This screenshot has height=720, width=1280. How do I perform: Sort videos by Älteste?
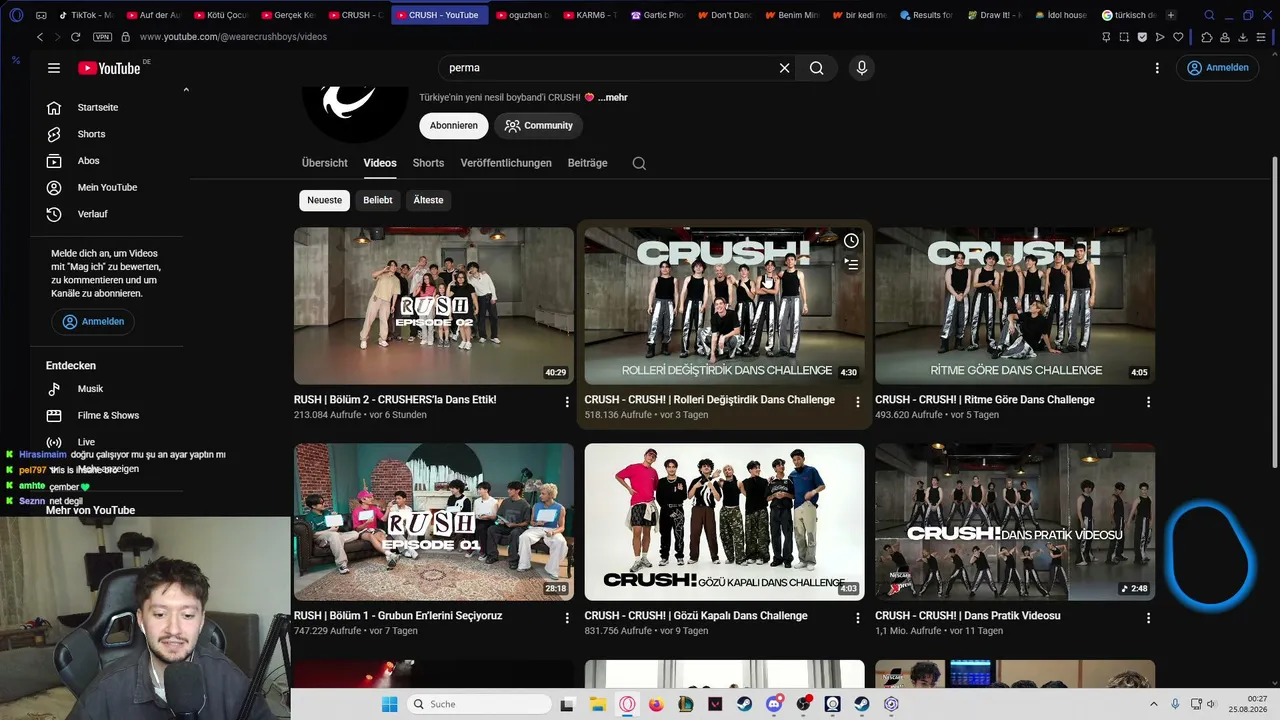[x=428, y=200]
